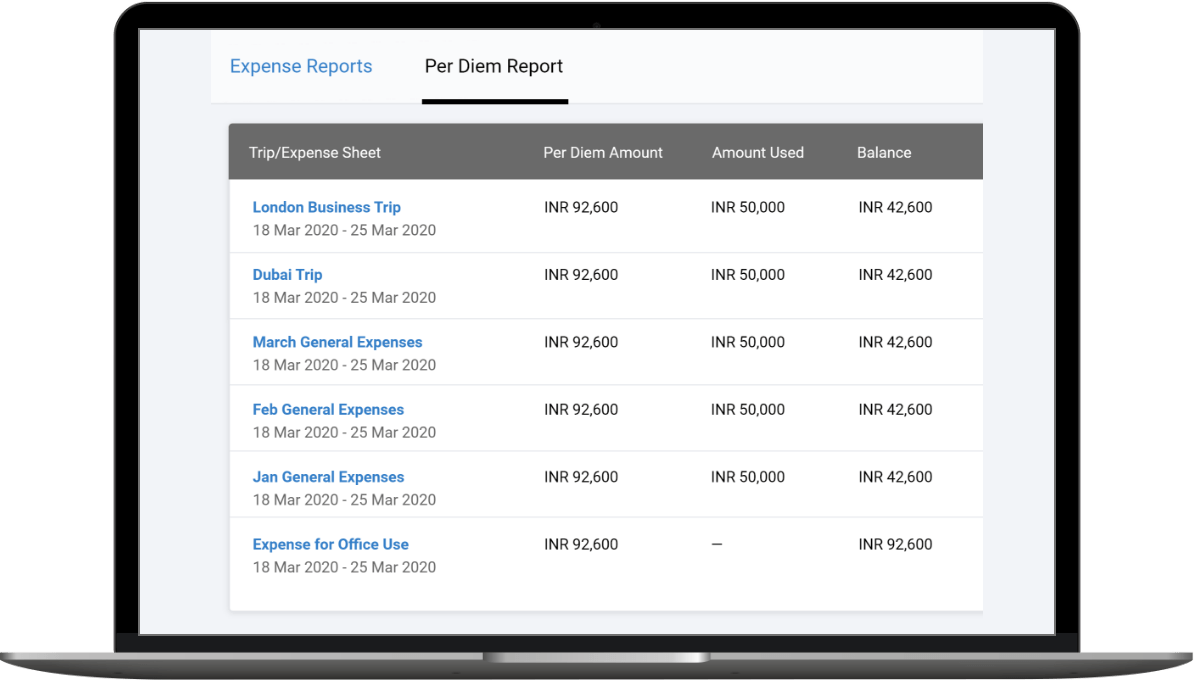Select Expense for Office Use per diem amount

point(581,544)
